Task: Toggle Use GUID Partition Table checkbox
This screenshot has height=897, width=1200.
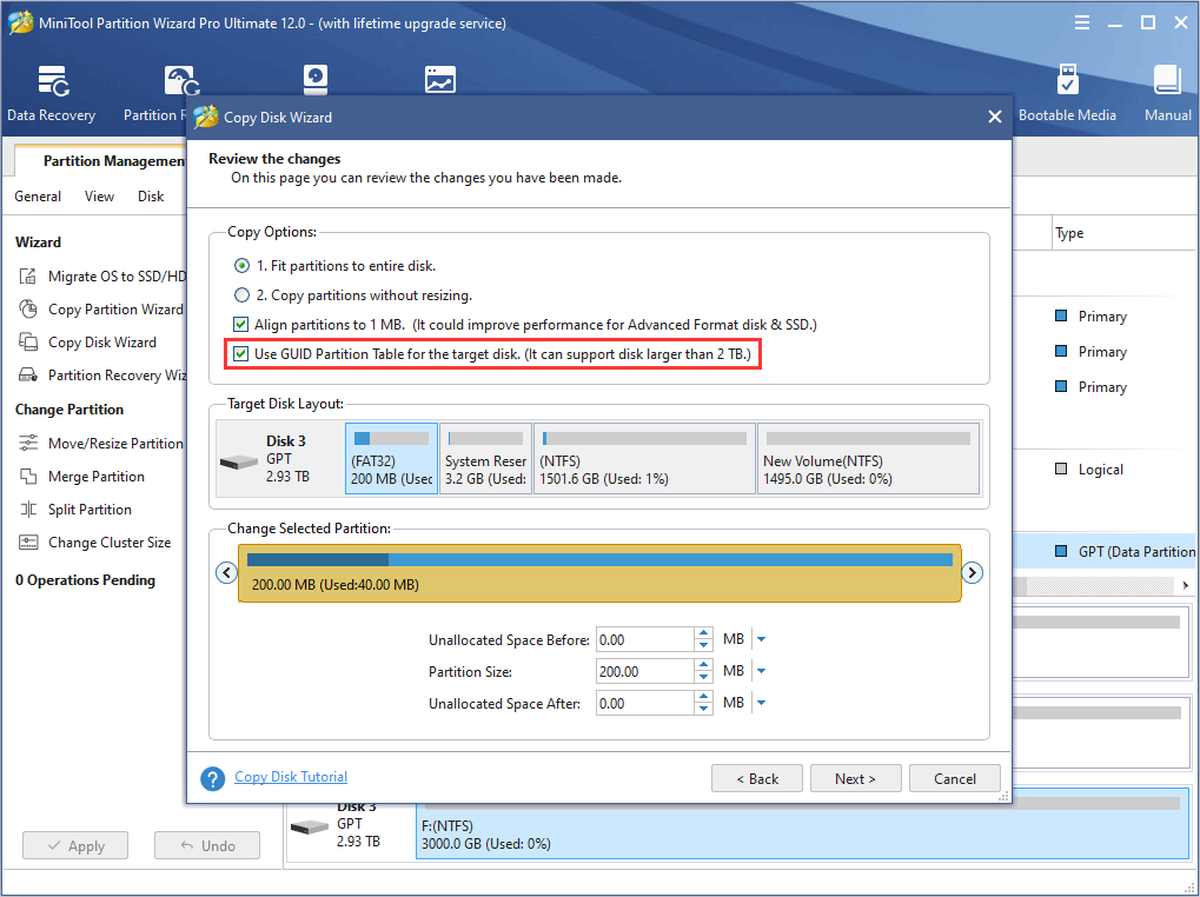Action: point(241,354)
